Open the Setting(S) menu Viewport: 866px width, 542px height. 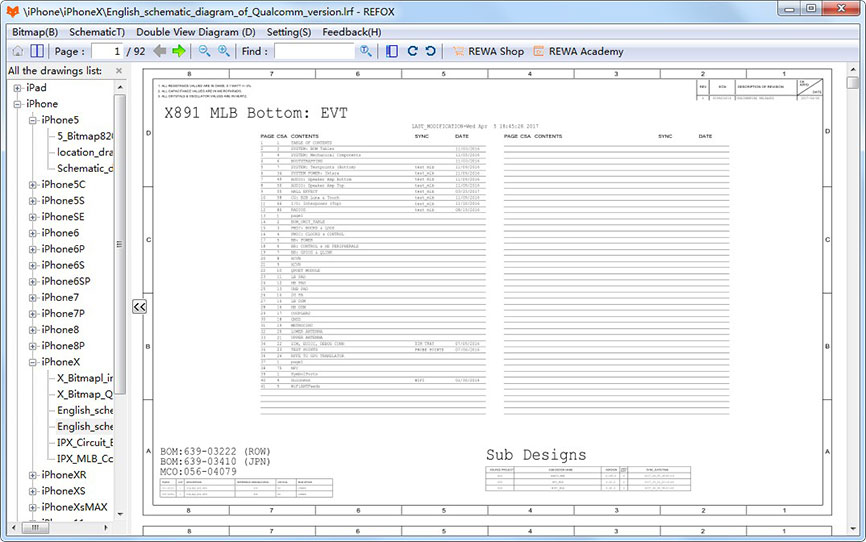289,32
